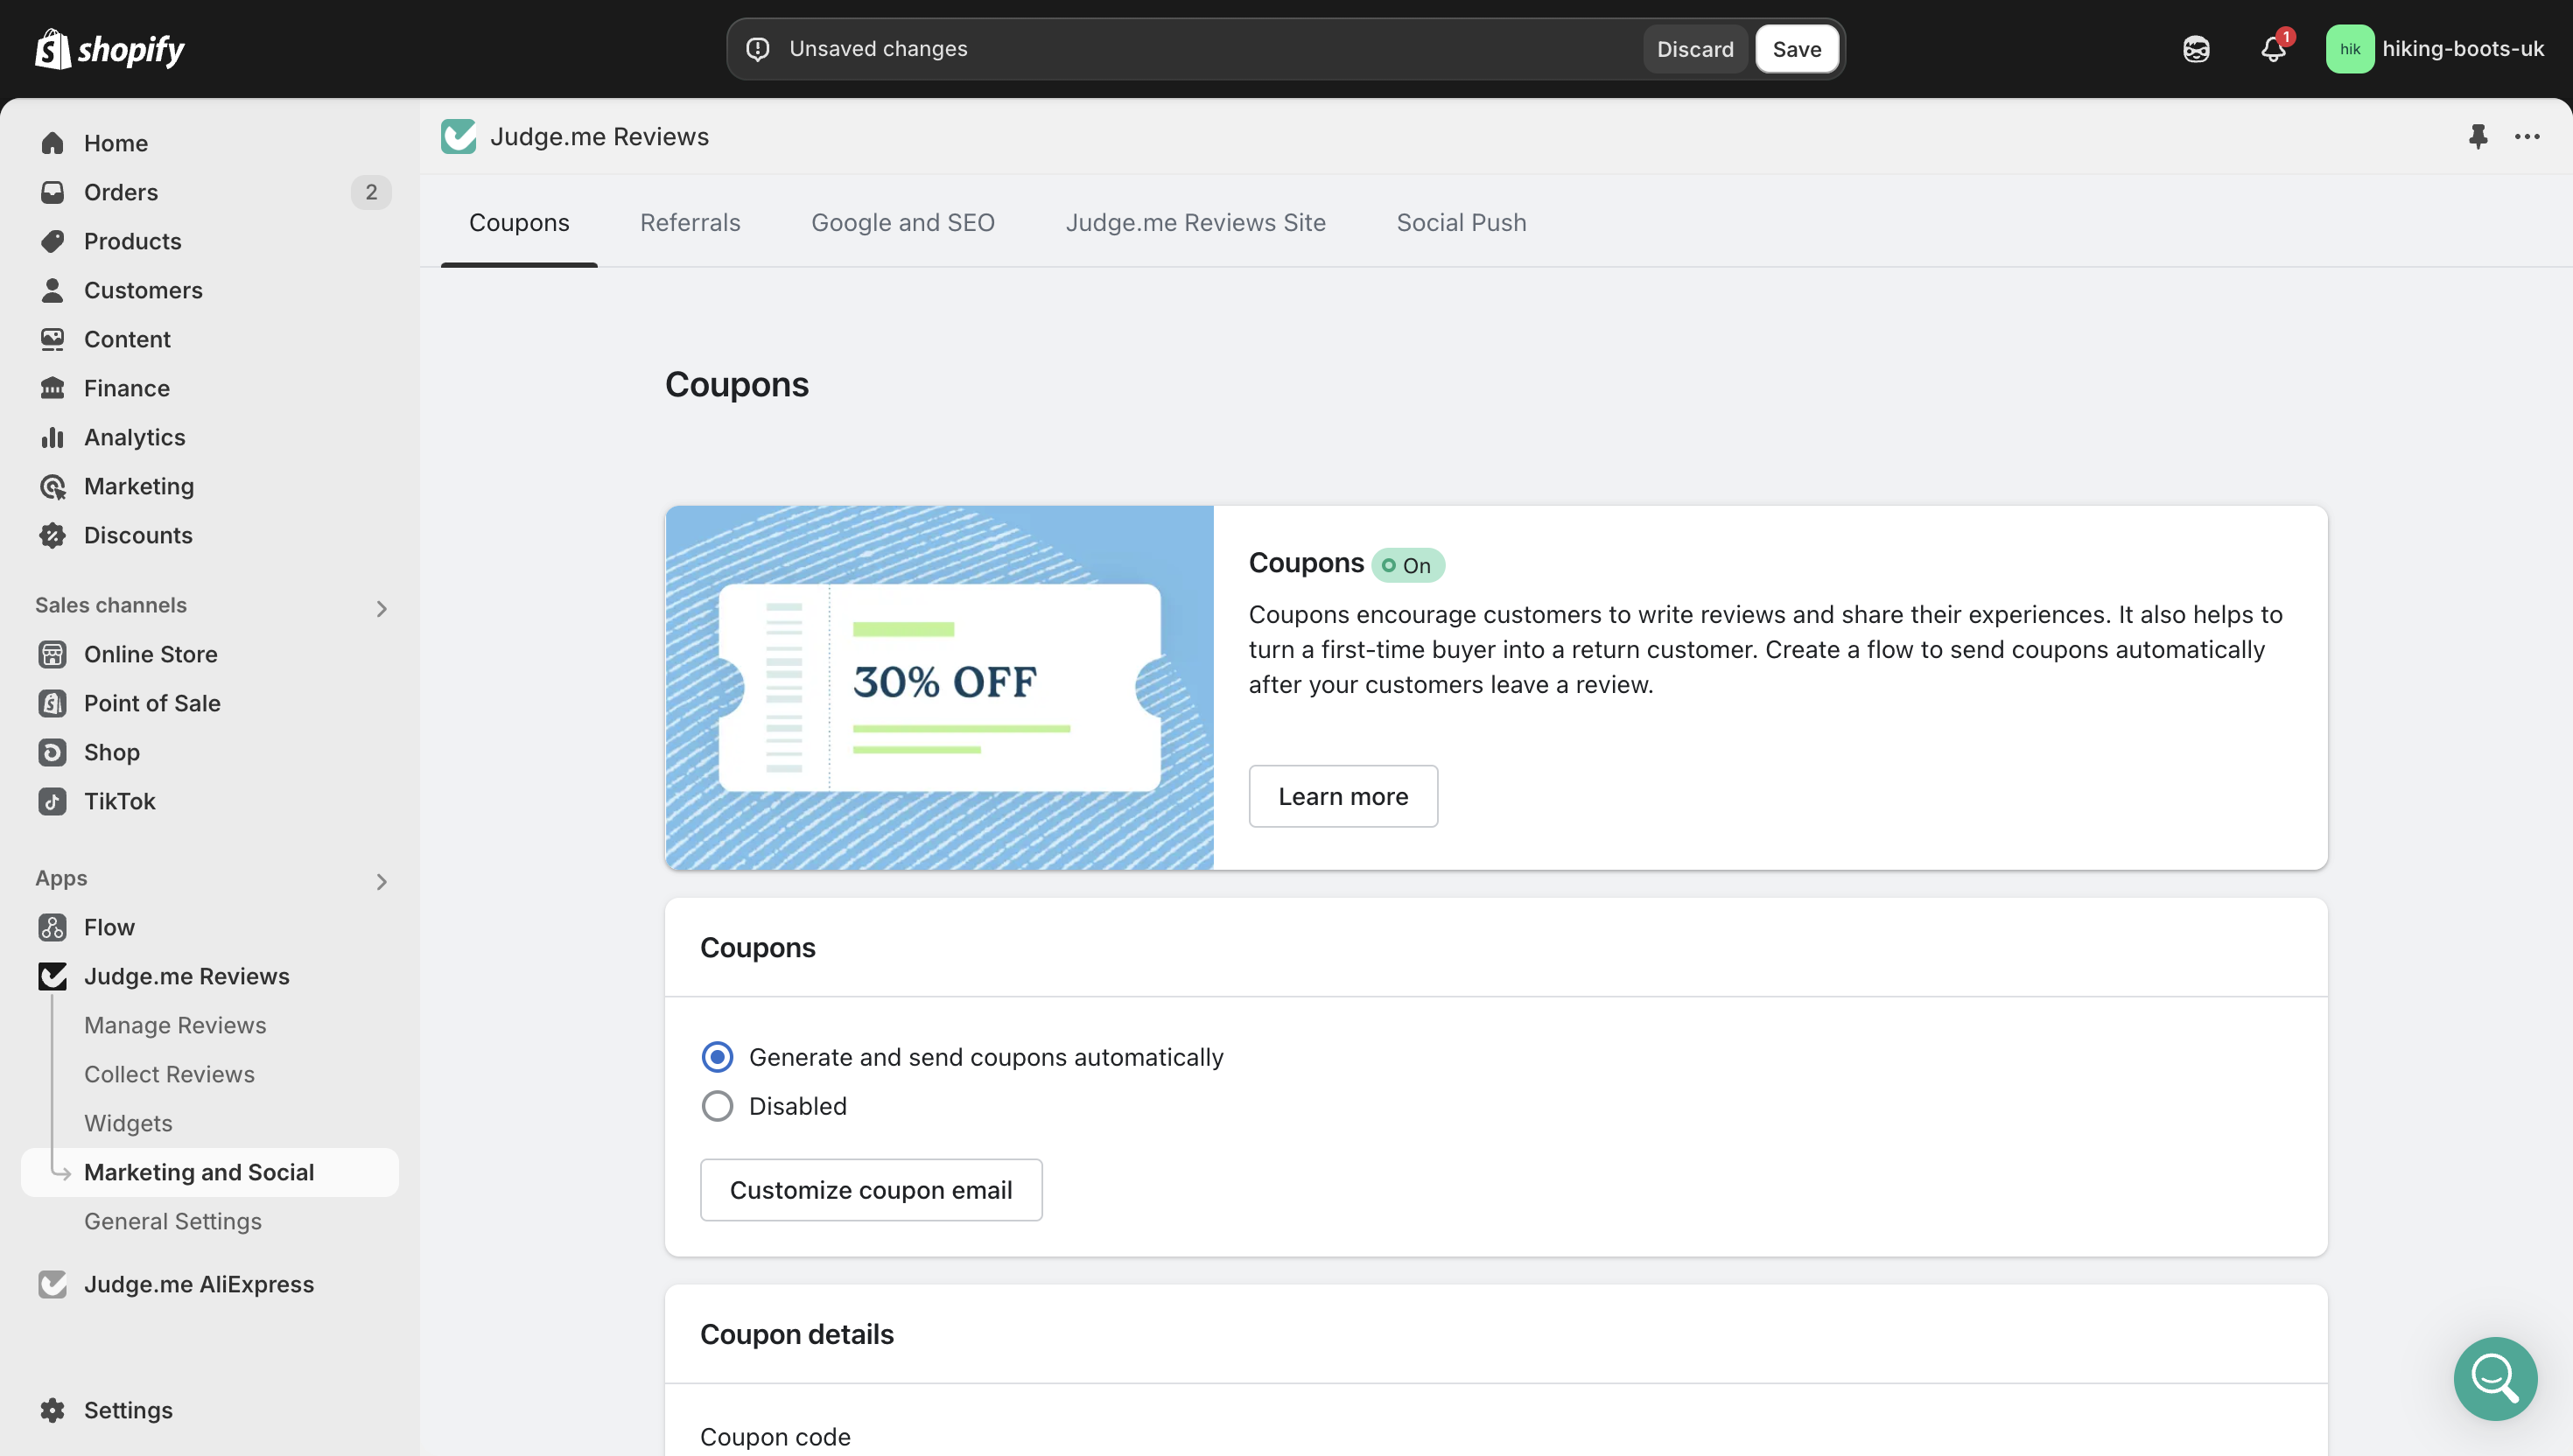Switch to the Coupons tab
The width and height of the screenshot is (2573, 1456).
[519, 222]
